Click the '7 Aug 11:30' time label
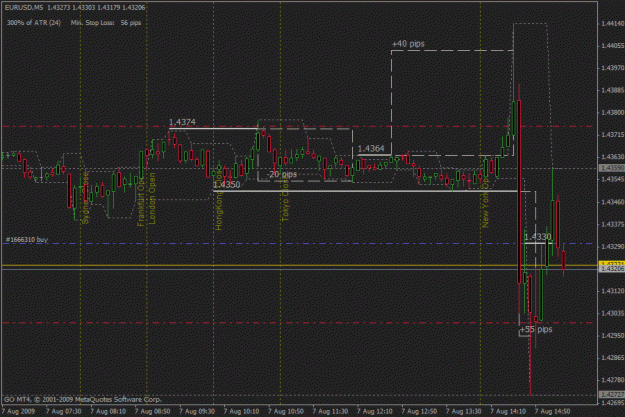This screenshot has width=625, height=417. tap(330, 411)
